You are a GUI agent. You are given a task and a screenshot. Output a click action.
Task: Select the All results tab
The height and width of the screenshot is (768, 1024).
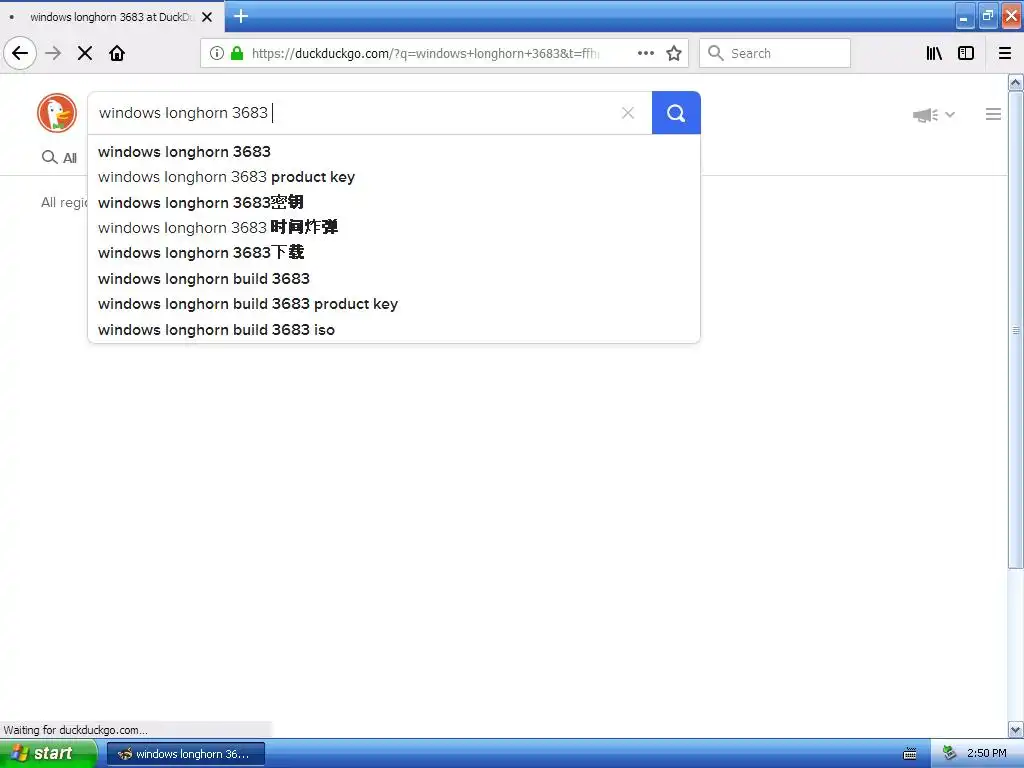coord(59,157)
